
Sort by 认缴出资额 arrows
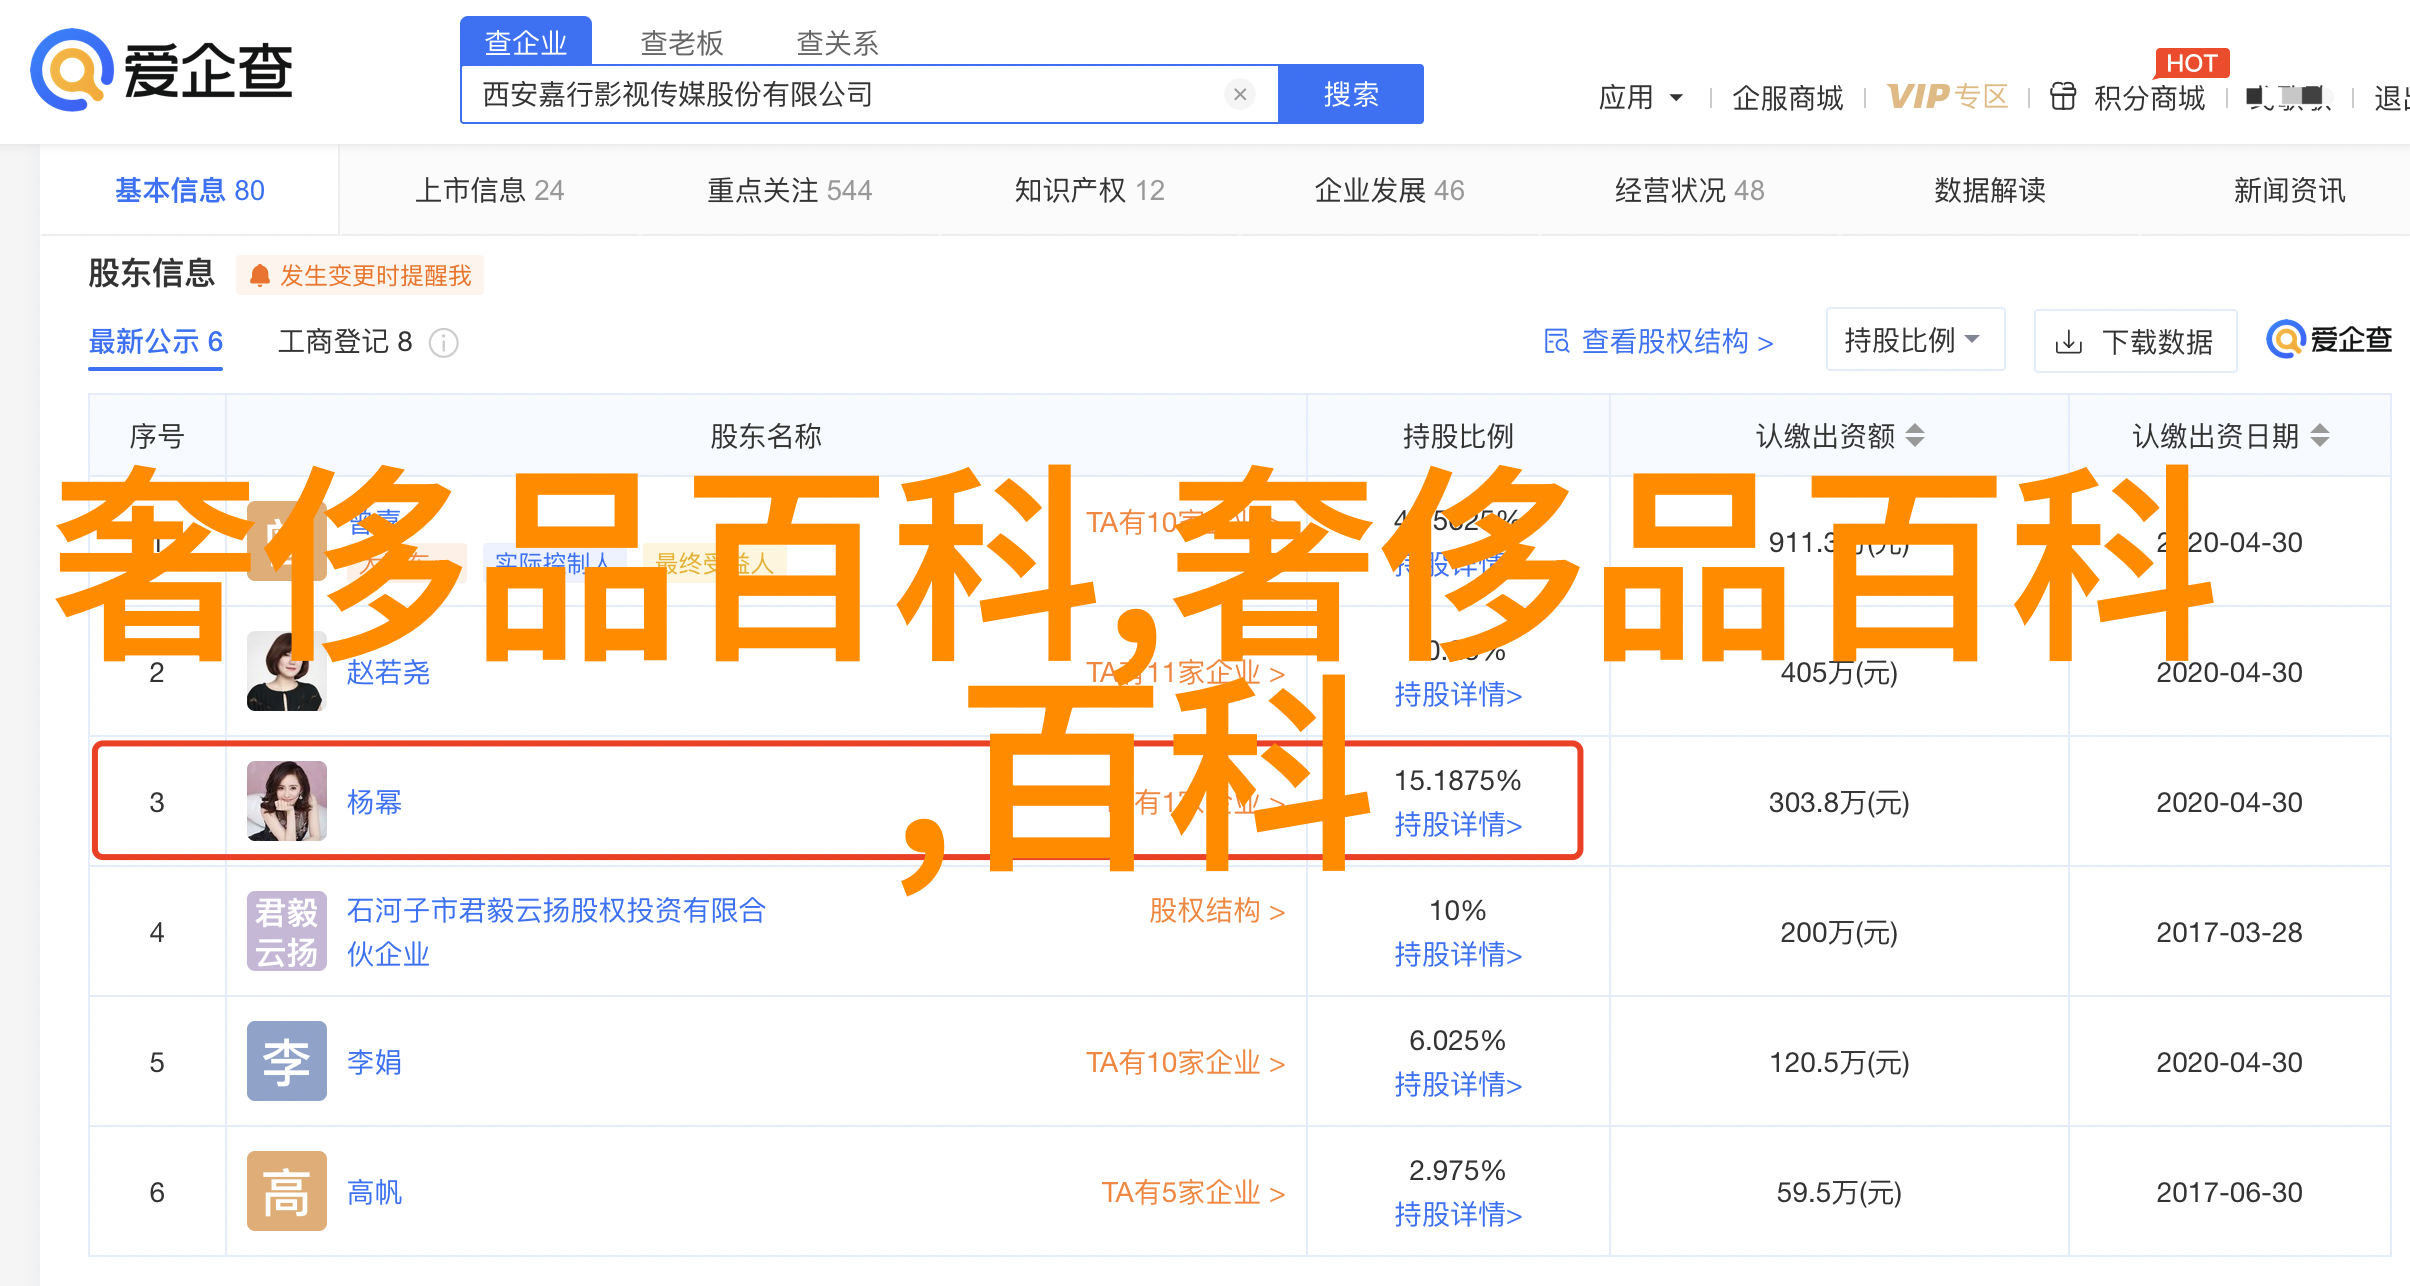tap(1915, 436)
